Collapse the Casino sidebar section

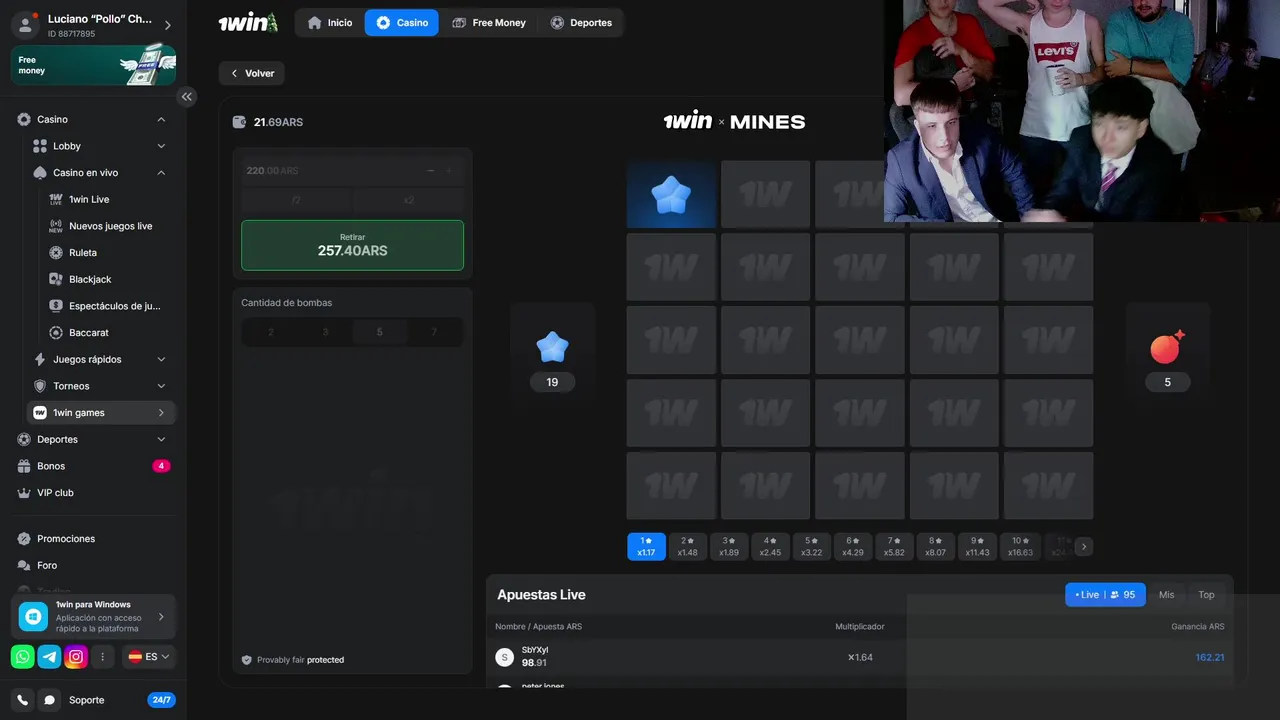tap(161, 120)
